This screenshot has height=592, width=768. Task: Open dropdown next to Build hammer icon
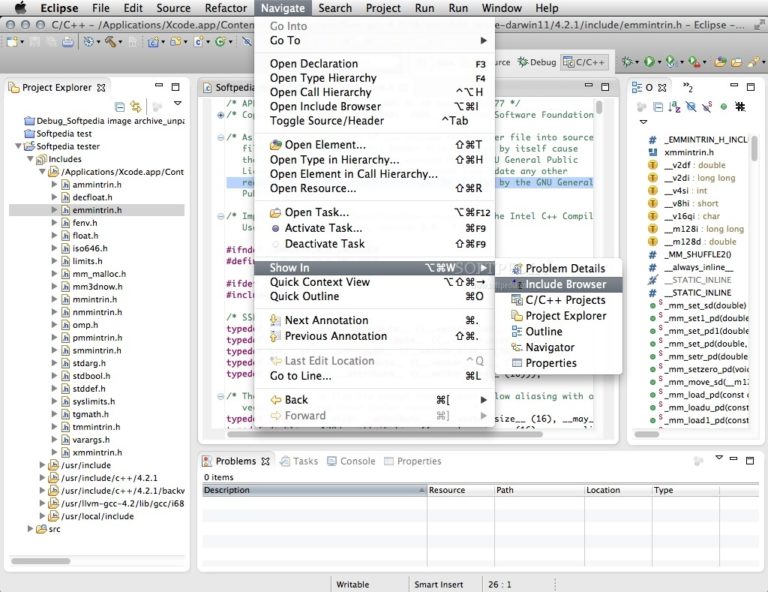pos(120,43)
